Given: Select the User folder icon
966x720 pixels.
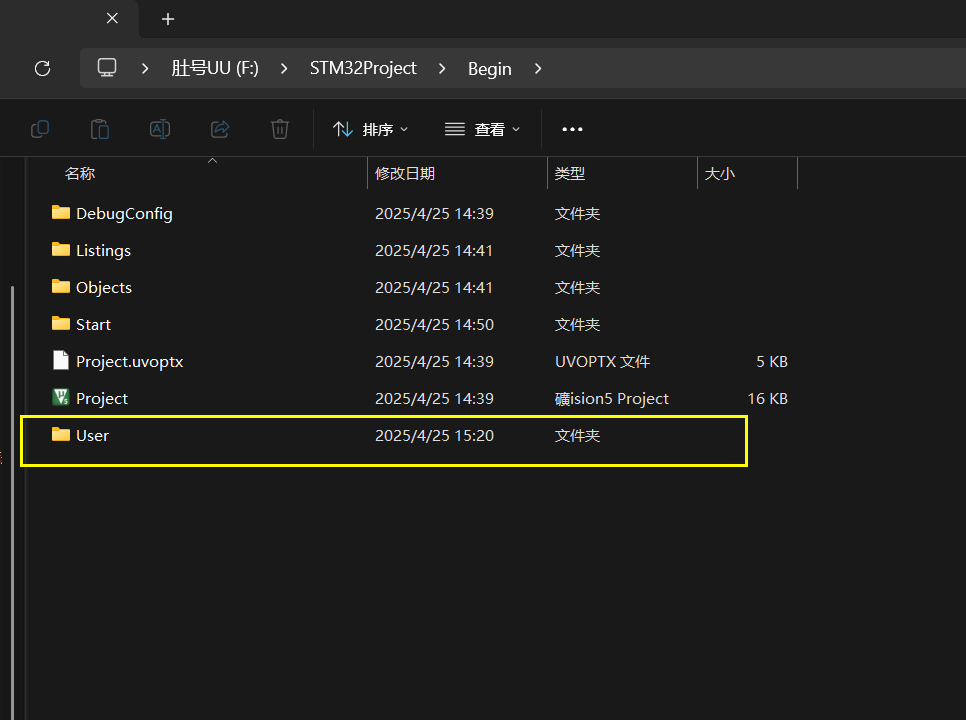Looking at the screenshot, I should click(60, 434).
